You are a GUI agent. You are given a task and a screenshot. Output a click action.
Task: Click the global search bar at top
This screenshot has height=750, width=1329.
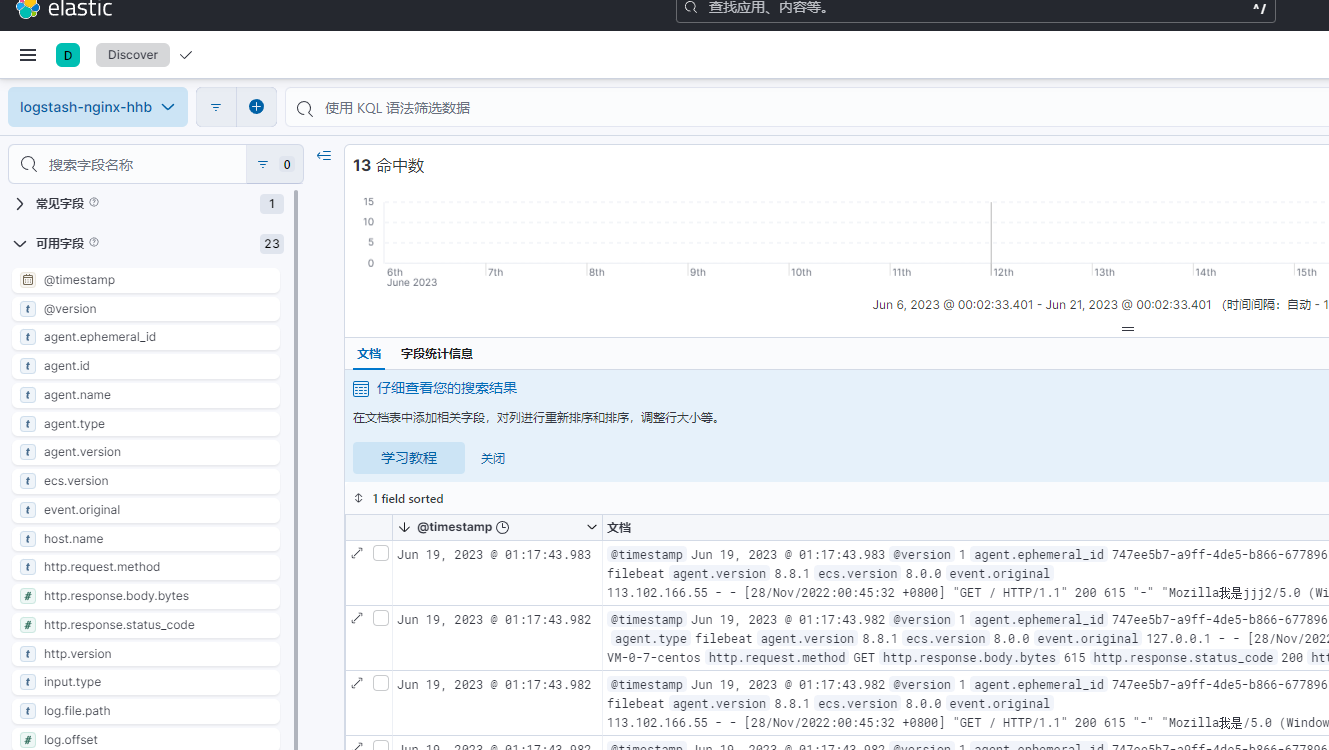coord(976,9)
